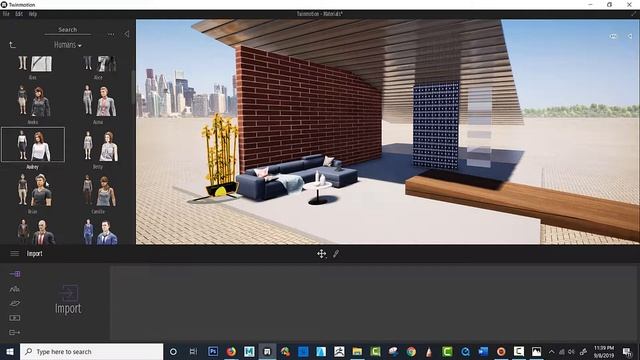
Task: Select the Audrey human character thumbnail
Action: tap(33, 144)
